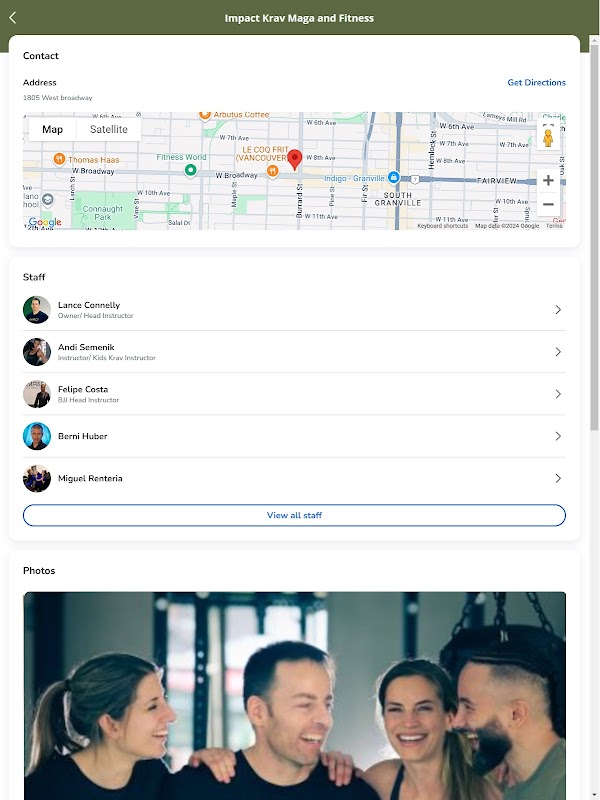The width and height of the screenshot is (600, 800).
Task: Click the BJJ Head Instructor subtitle
Action: pyautogui.click(x=88, y=400)
